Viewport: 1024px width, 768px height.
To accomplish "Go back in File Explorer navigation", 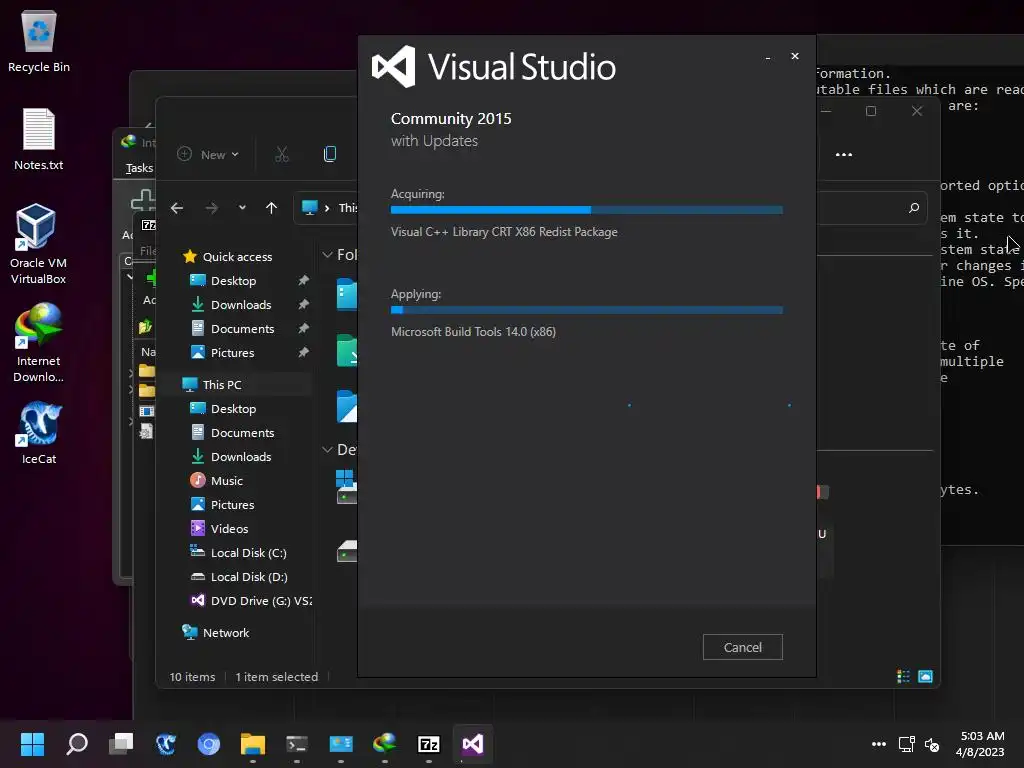I will point(177,208).
